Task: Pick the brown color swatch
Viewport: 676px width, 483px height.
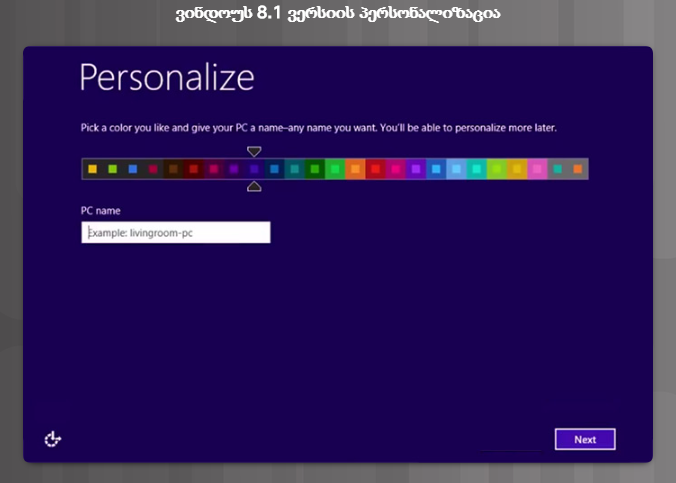Action: [x=173, y=169]
